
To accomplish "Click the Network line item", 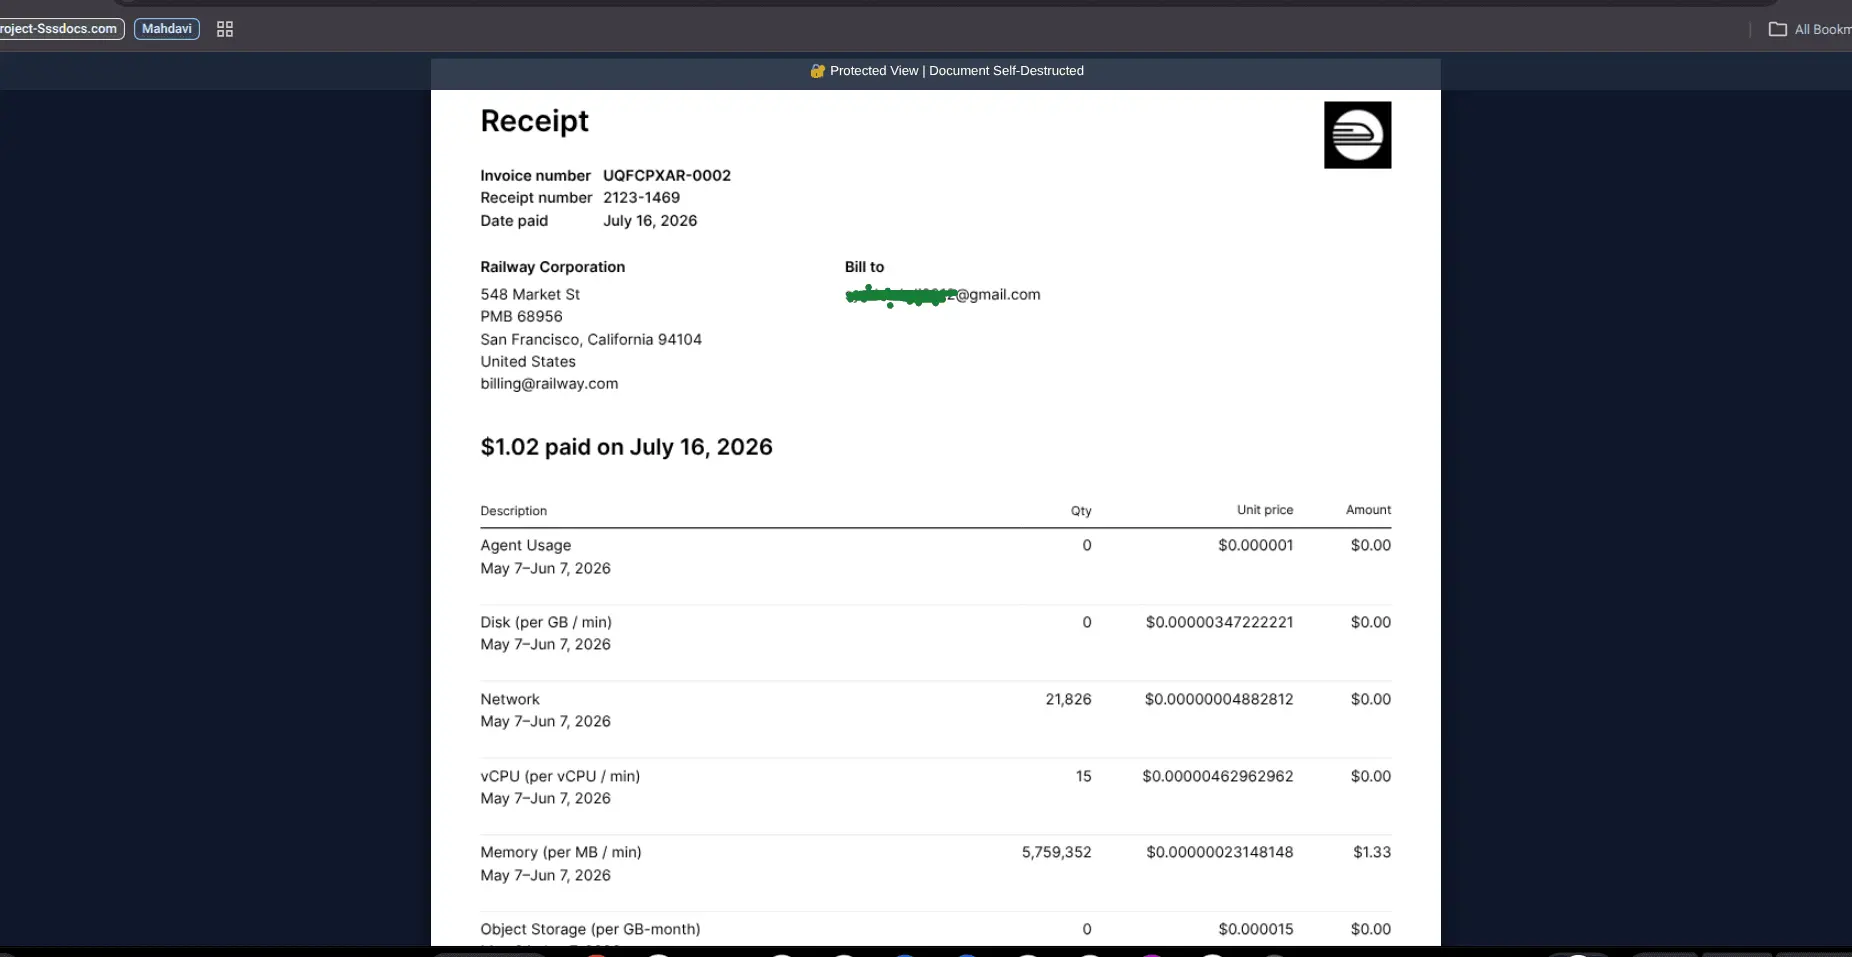I will 509,700.
